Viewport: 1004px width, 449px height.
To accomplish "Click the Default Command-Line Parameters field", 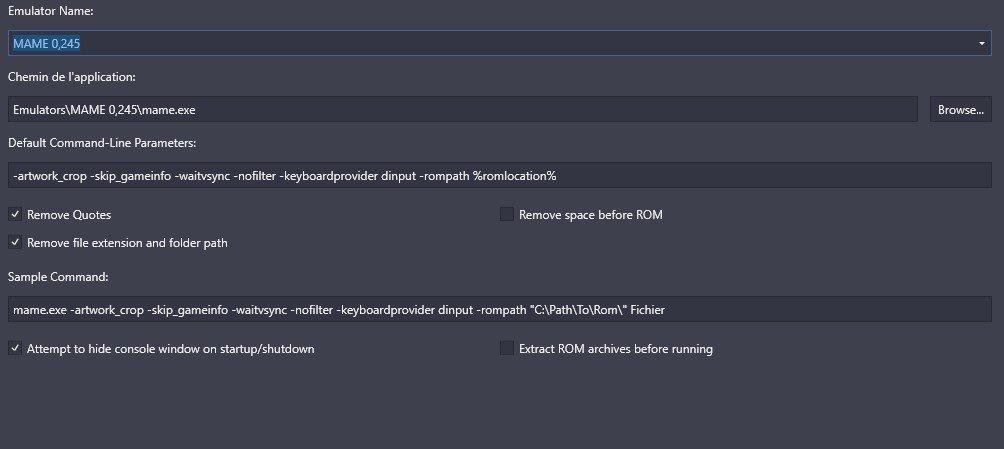I will pyautogui.click(x=499, y=176).
